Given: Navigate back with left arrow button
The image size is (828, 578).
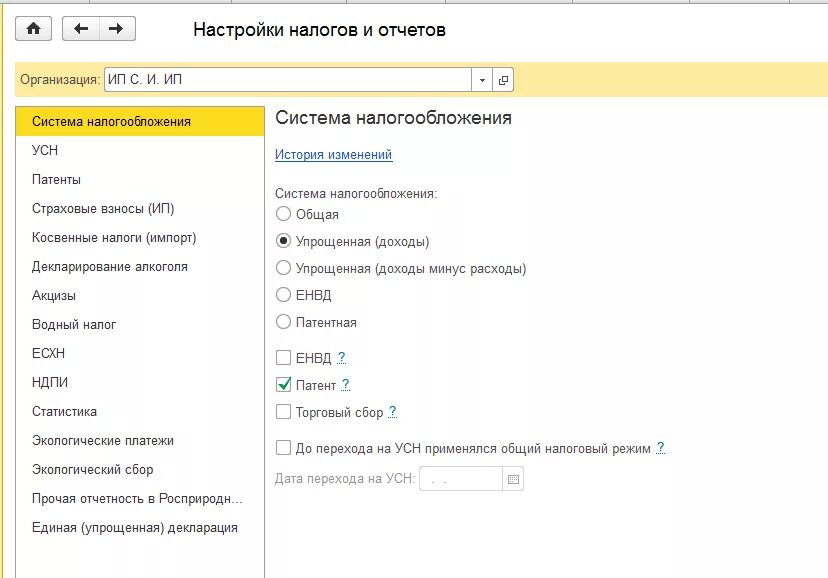Looking at the screenshot, I should pos(81,29).
